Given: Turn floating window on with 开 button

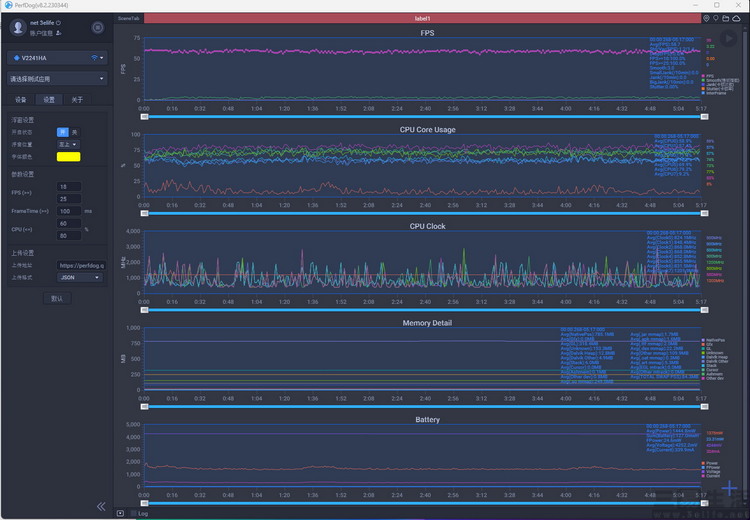Looking at the screenshot, I should pos(63,132).
